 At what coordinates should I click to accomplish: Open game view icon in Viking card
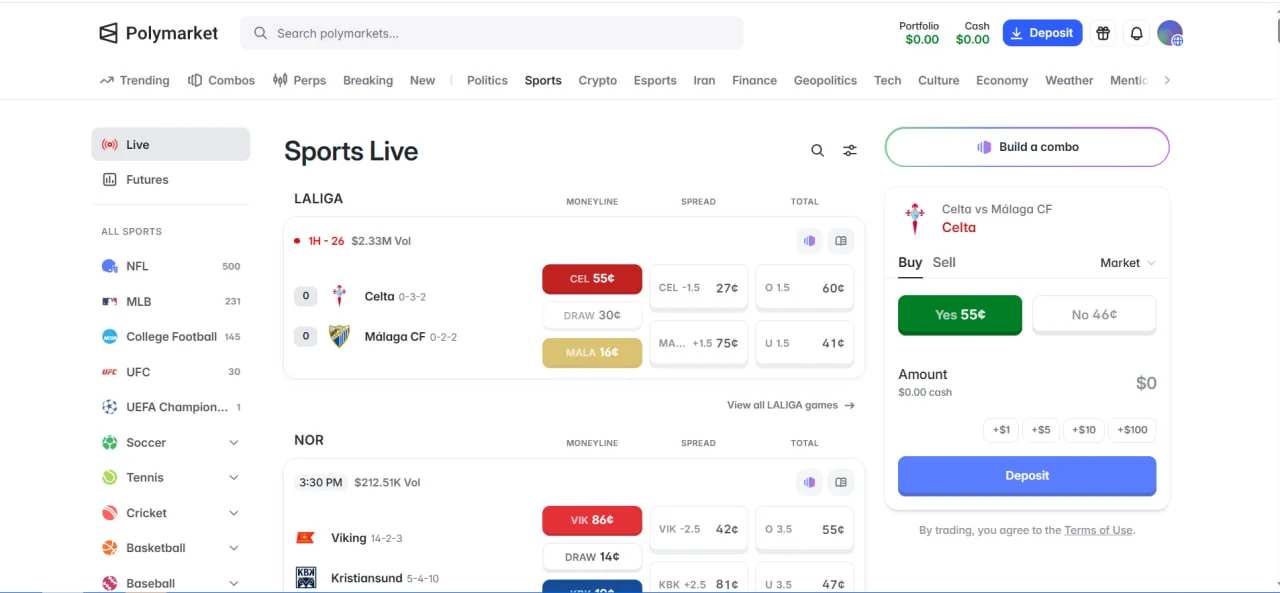click(x=841, y=482)
